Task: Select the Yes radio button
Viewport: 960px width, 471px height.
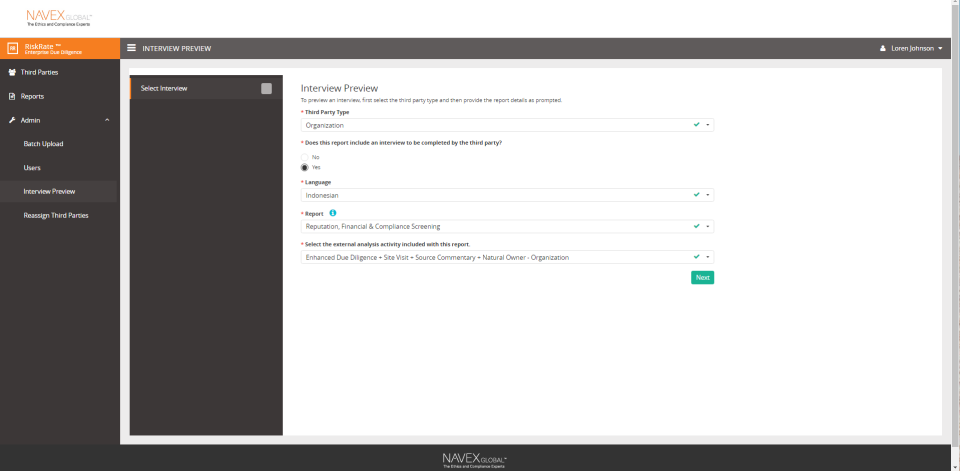Action: [x=304, y=167]
